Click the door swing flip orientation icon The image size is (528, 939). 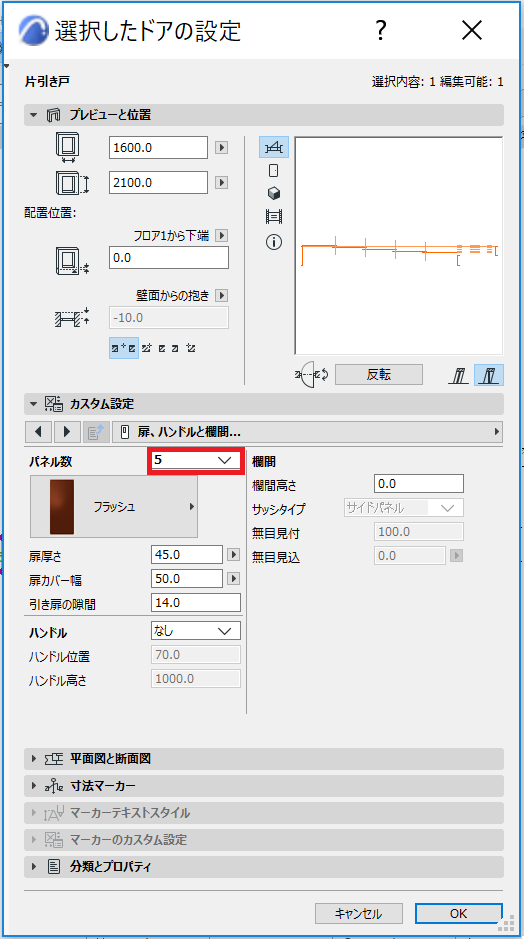coord(311,375)
